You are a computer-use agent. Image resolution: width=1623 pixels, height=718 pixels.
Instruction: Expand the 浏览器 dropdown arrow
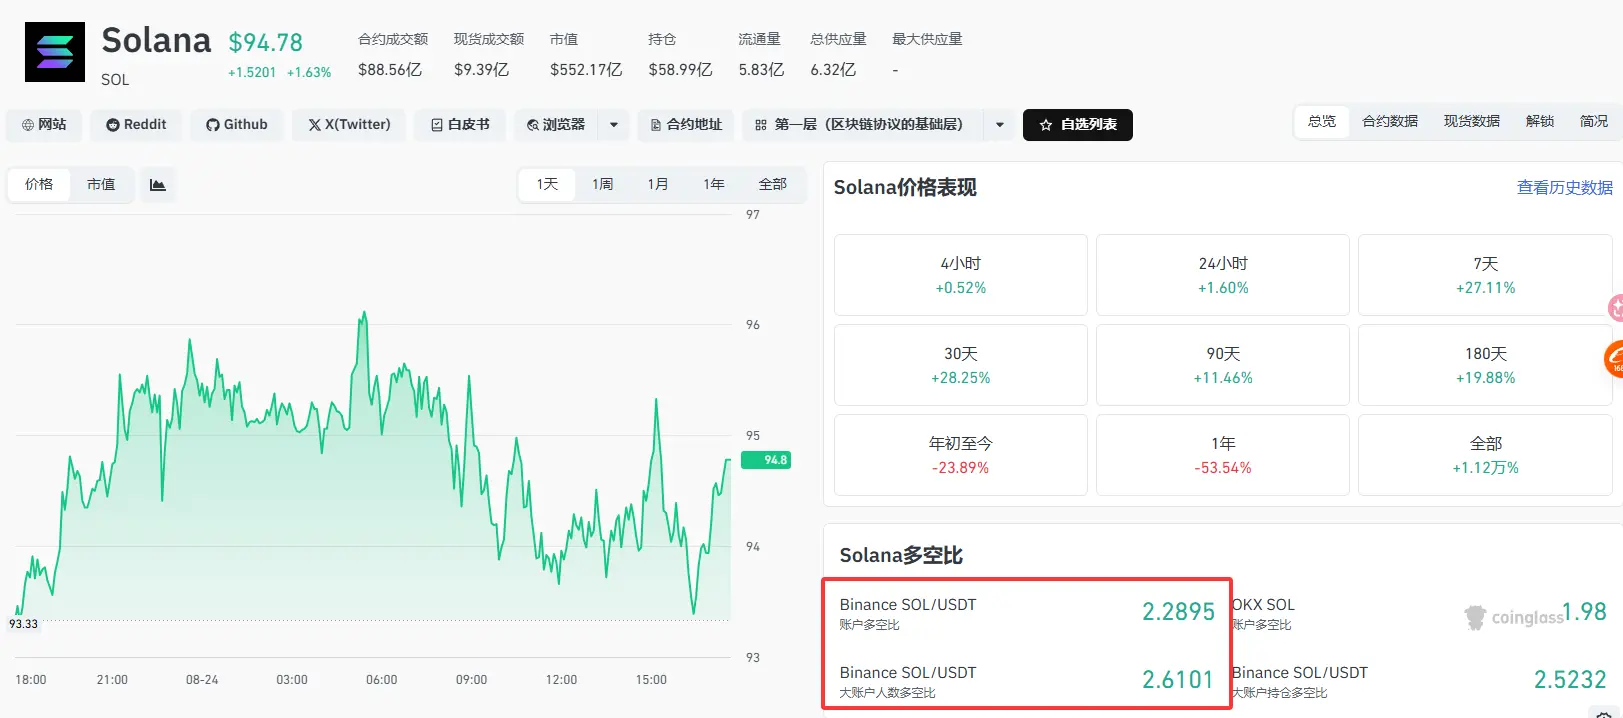point(614,125)
